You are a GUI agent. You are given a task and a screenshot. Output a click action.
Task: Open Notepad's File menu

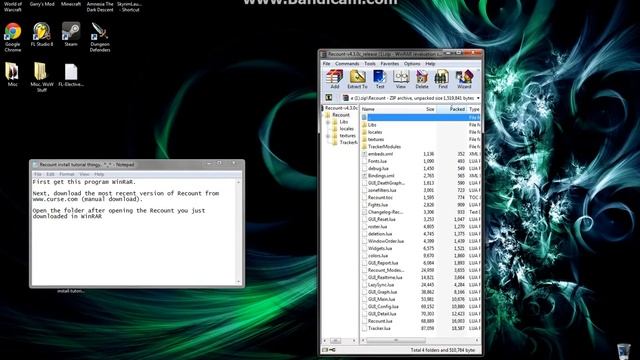pyautogui.click(x=38, y=174)
